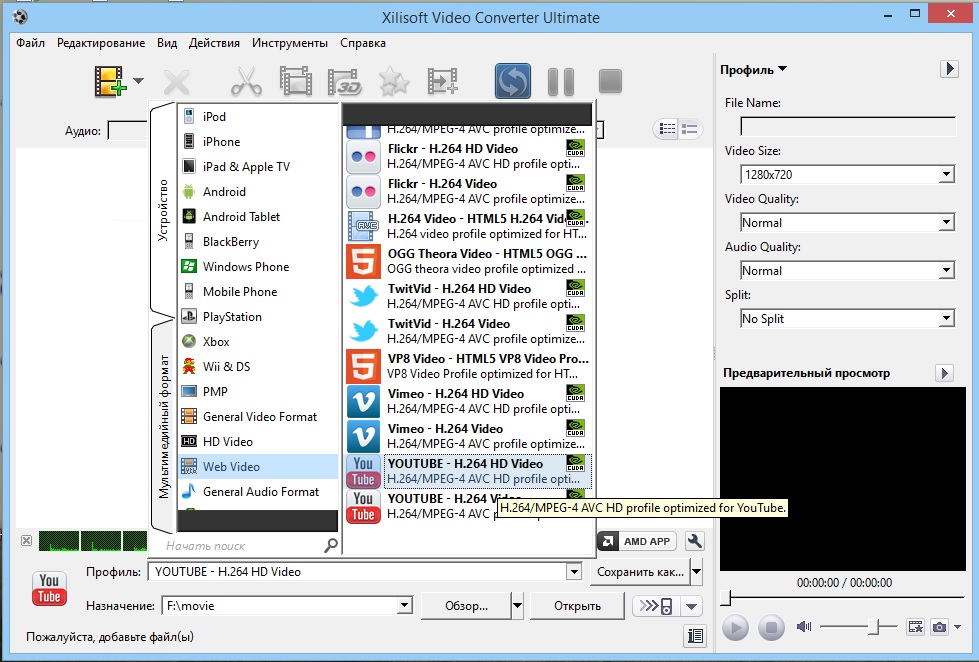Click the Сохранить как... button
979x662 pixels.
[640, 572]
